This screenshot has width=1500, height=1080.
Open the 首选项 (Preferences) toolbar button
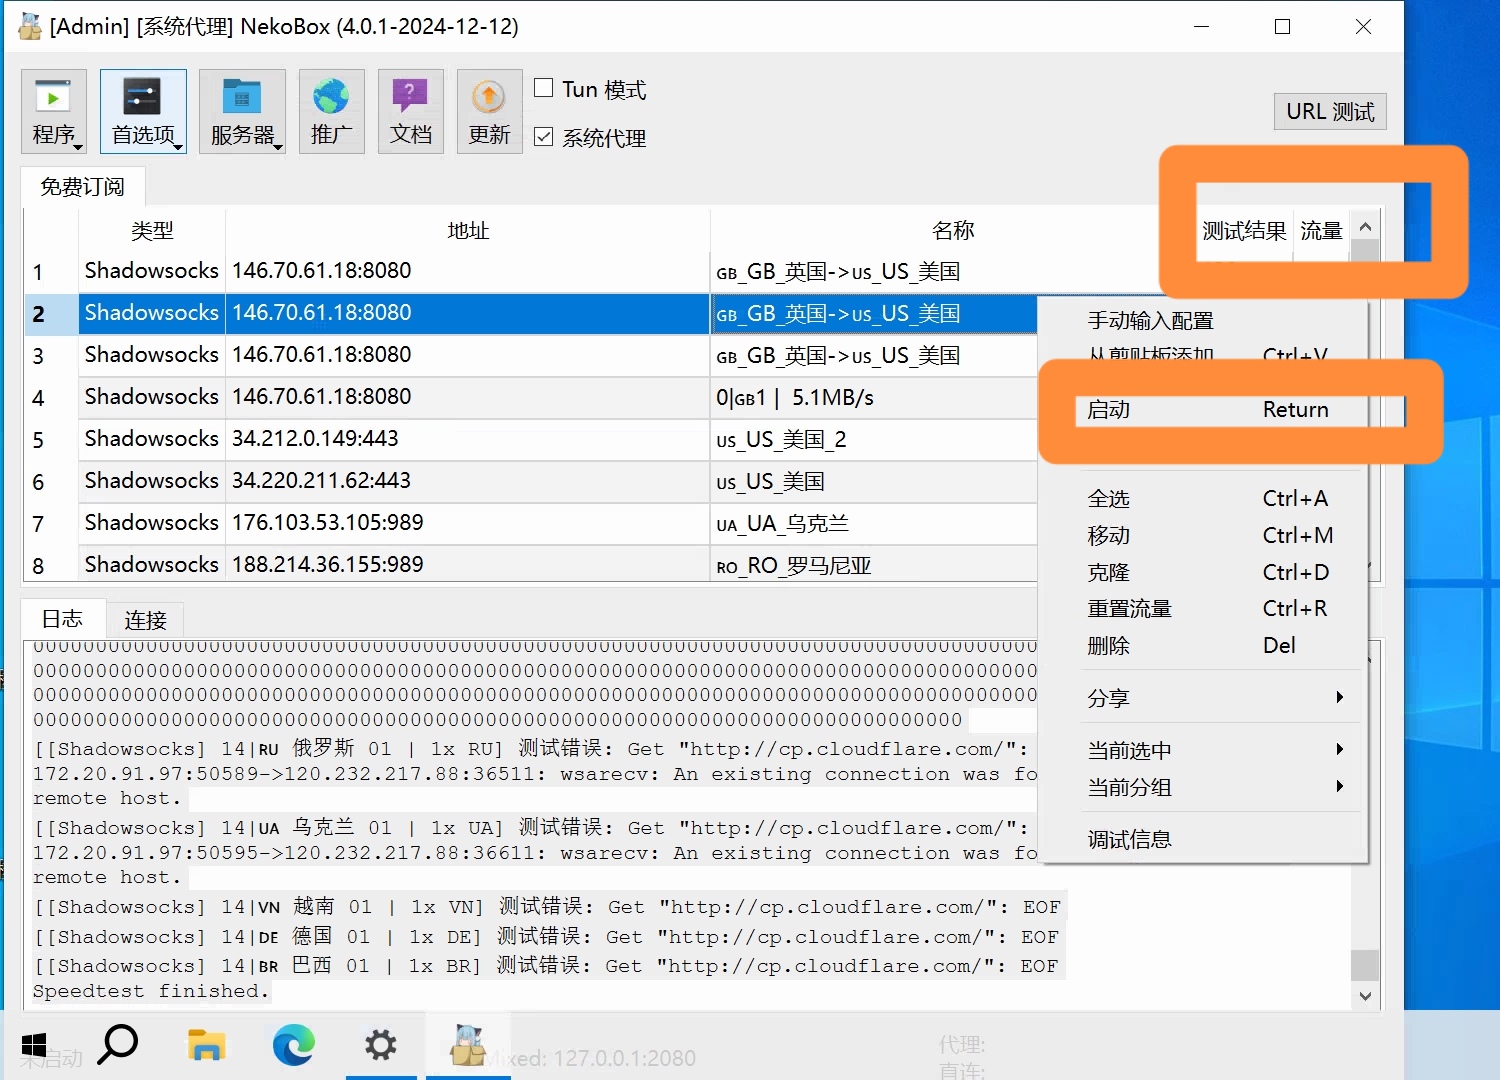click(x=143, y=111)
